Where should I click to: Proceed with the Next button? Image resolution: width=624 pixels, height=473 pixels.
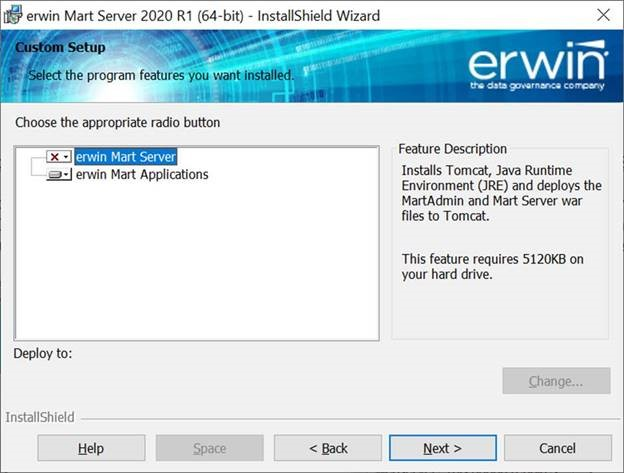pyautogui.click(x=443, y=448)
